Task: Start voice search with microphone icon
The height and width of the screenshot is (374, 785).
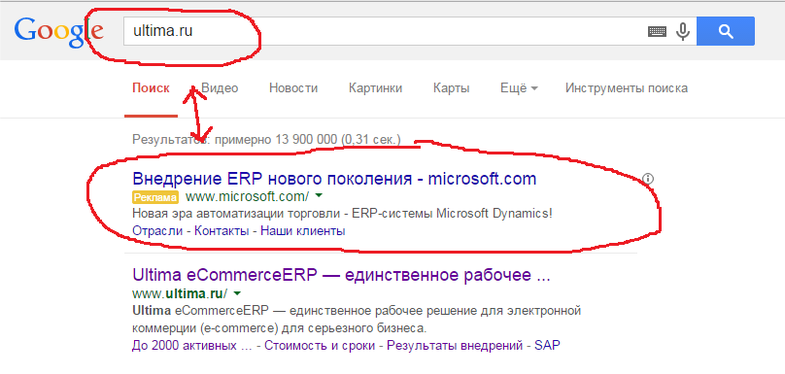Action: (682, 32)
